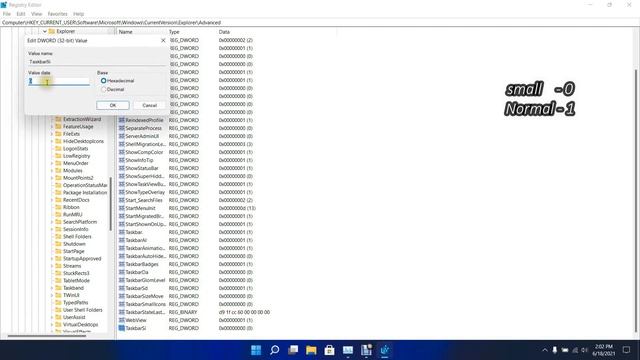The height and width of the screenshot is (360, 640).
Task: Select the User Shell Folders key
Action: [82, 310]
